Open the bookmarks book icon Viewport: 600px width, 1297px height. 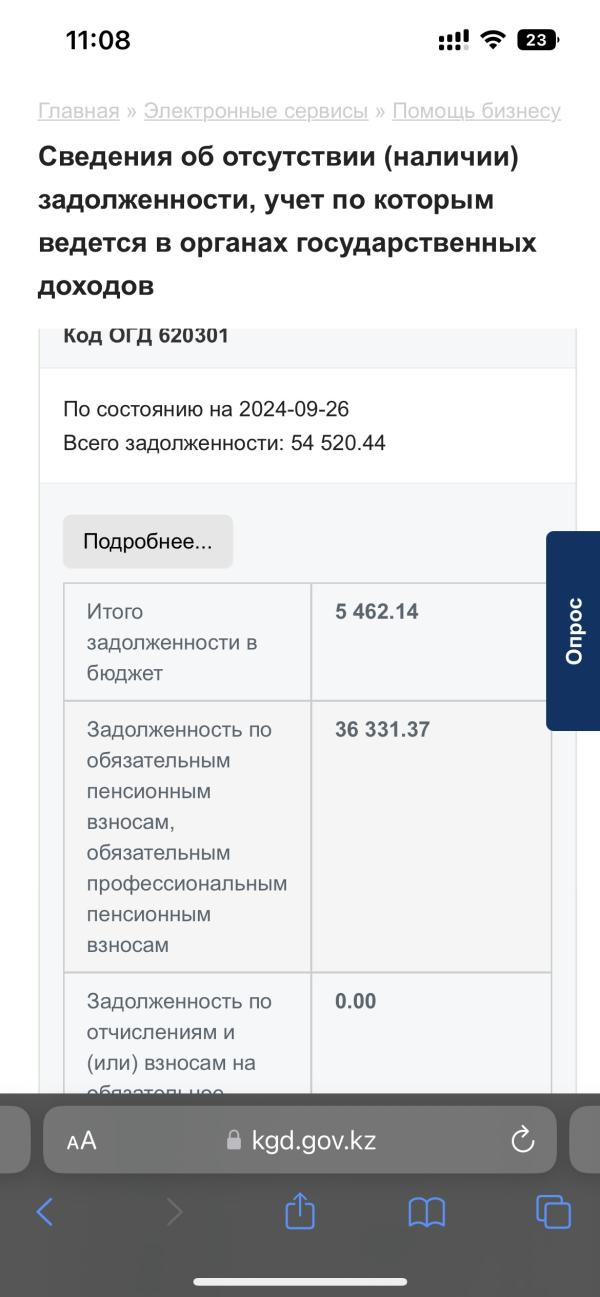[427, 1212]
